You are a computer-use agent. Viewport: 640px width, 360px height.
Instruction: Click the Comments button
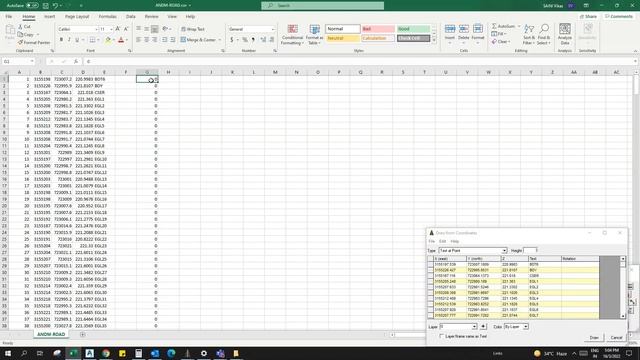click(x=619, y=17)
